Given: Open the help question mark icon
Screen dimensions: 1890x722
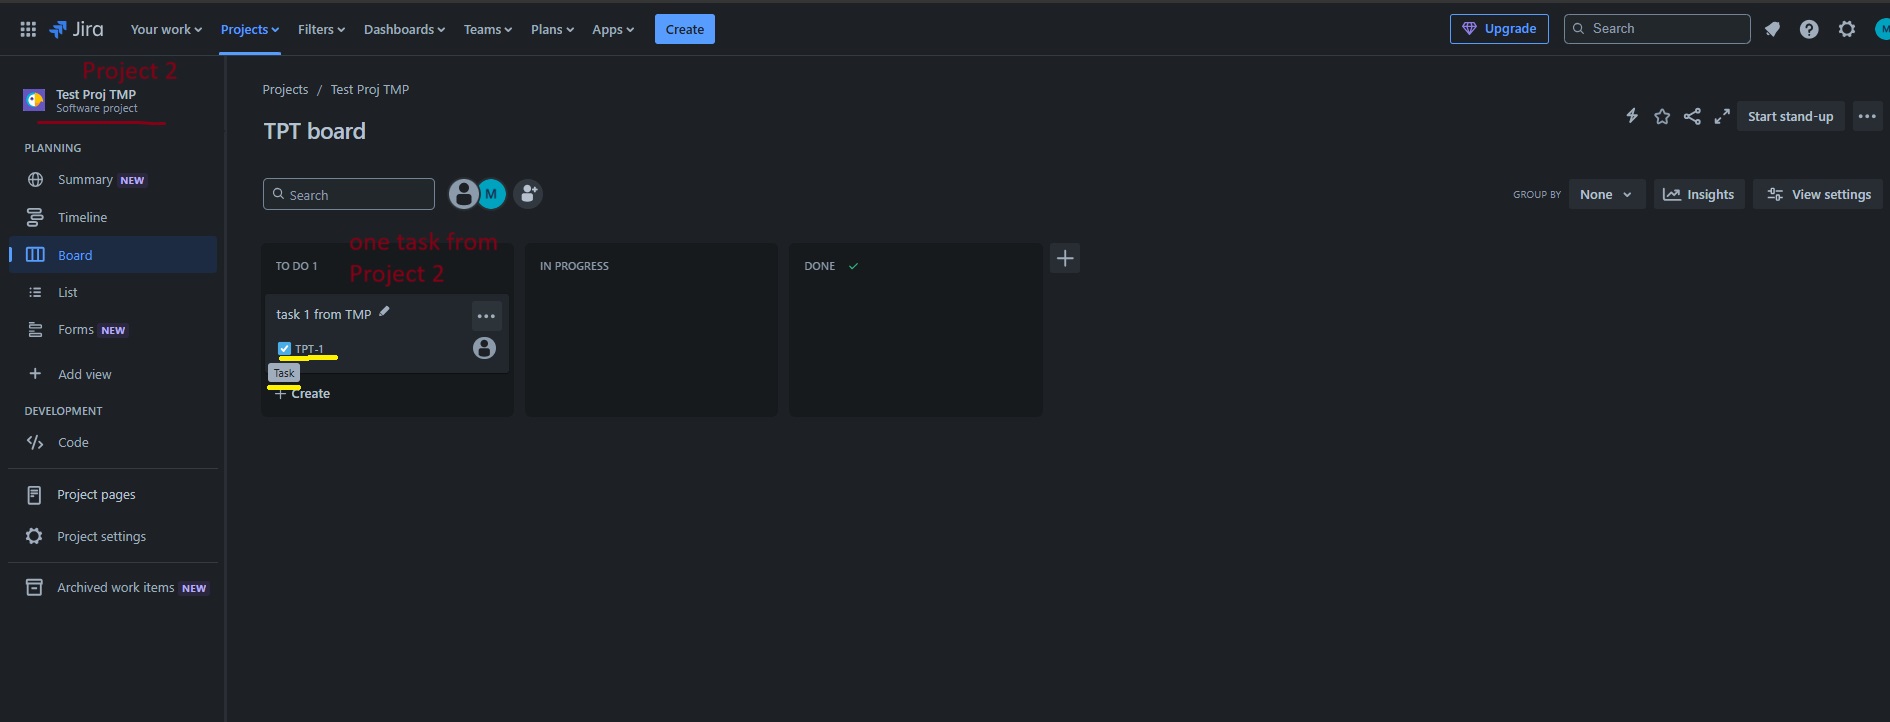Looking at the screenshot, I should [x=1809, y=29].
